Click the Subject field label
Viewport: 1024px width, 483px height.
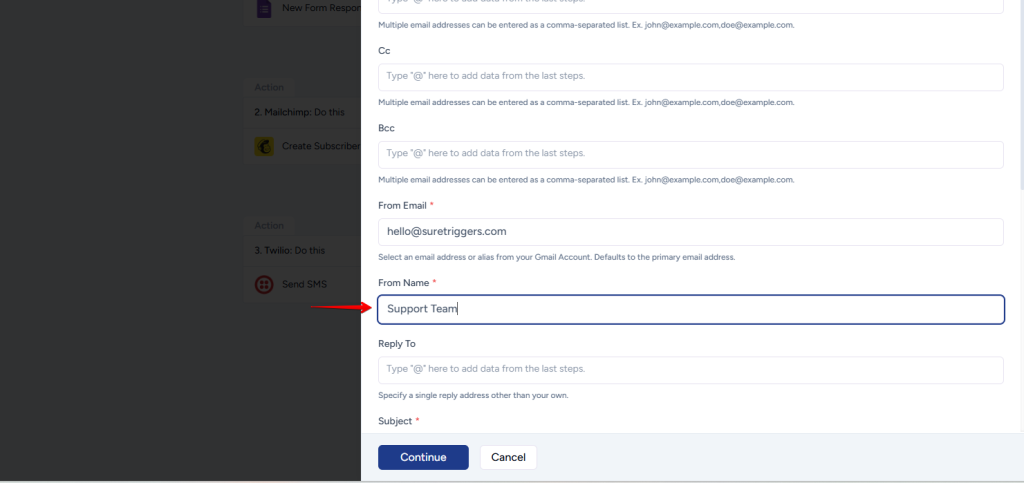click(394, 421)
